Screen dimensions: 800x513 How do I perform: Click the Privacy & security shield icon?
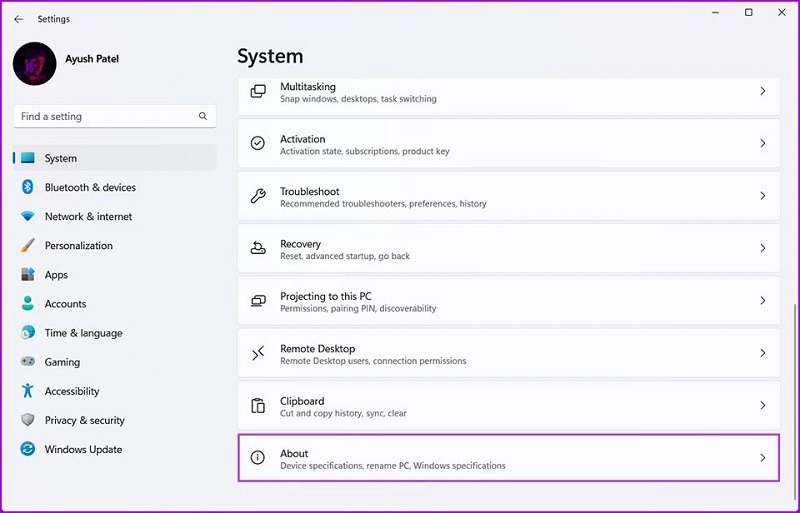pos(27,421)
